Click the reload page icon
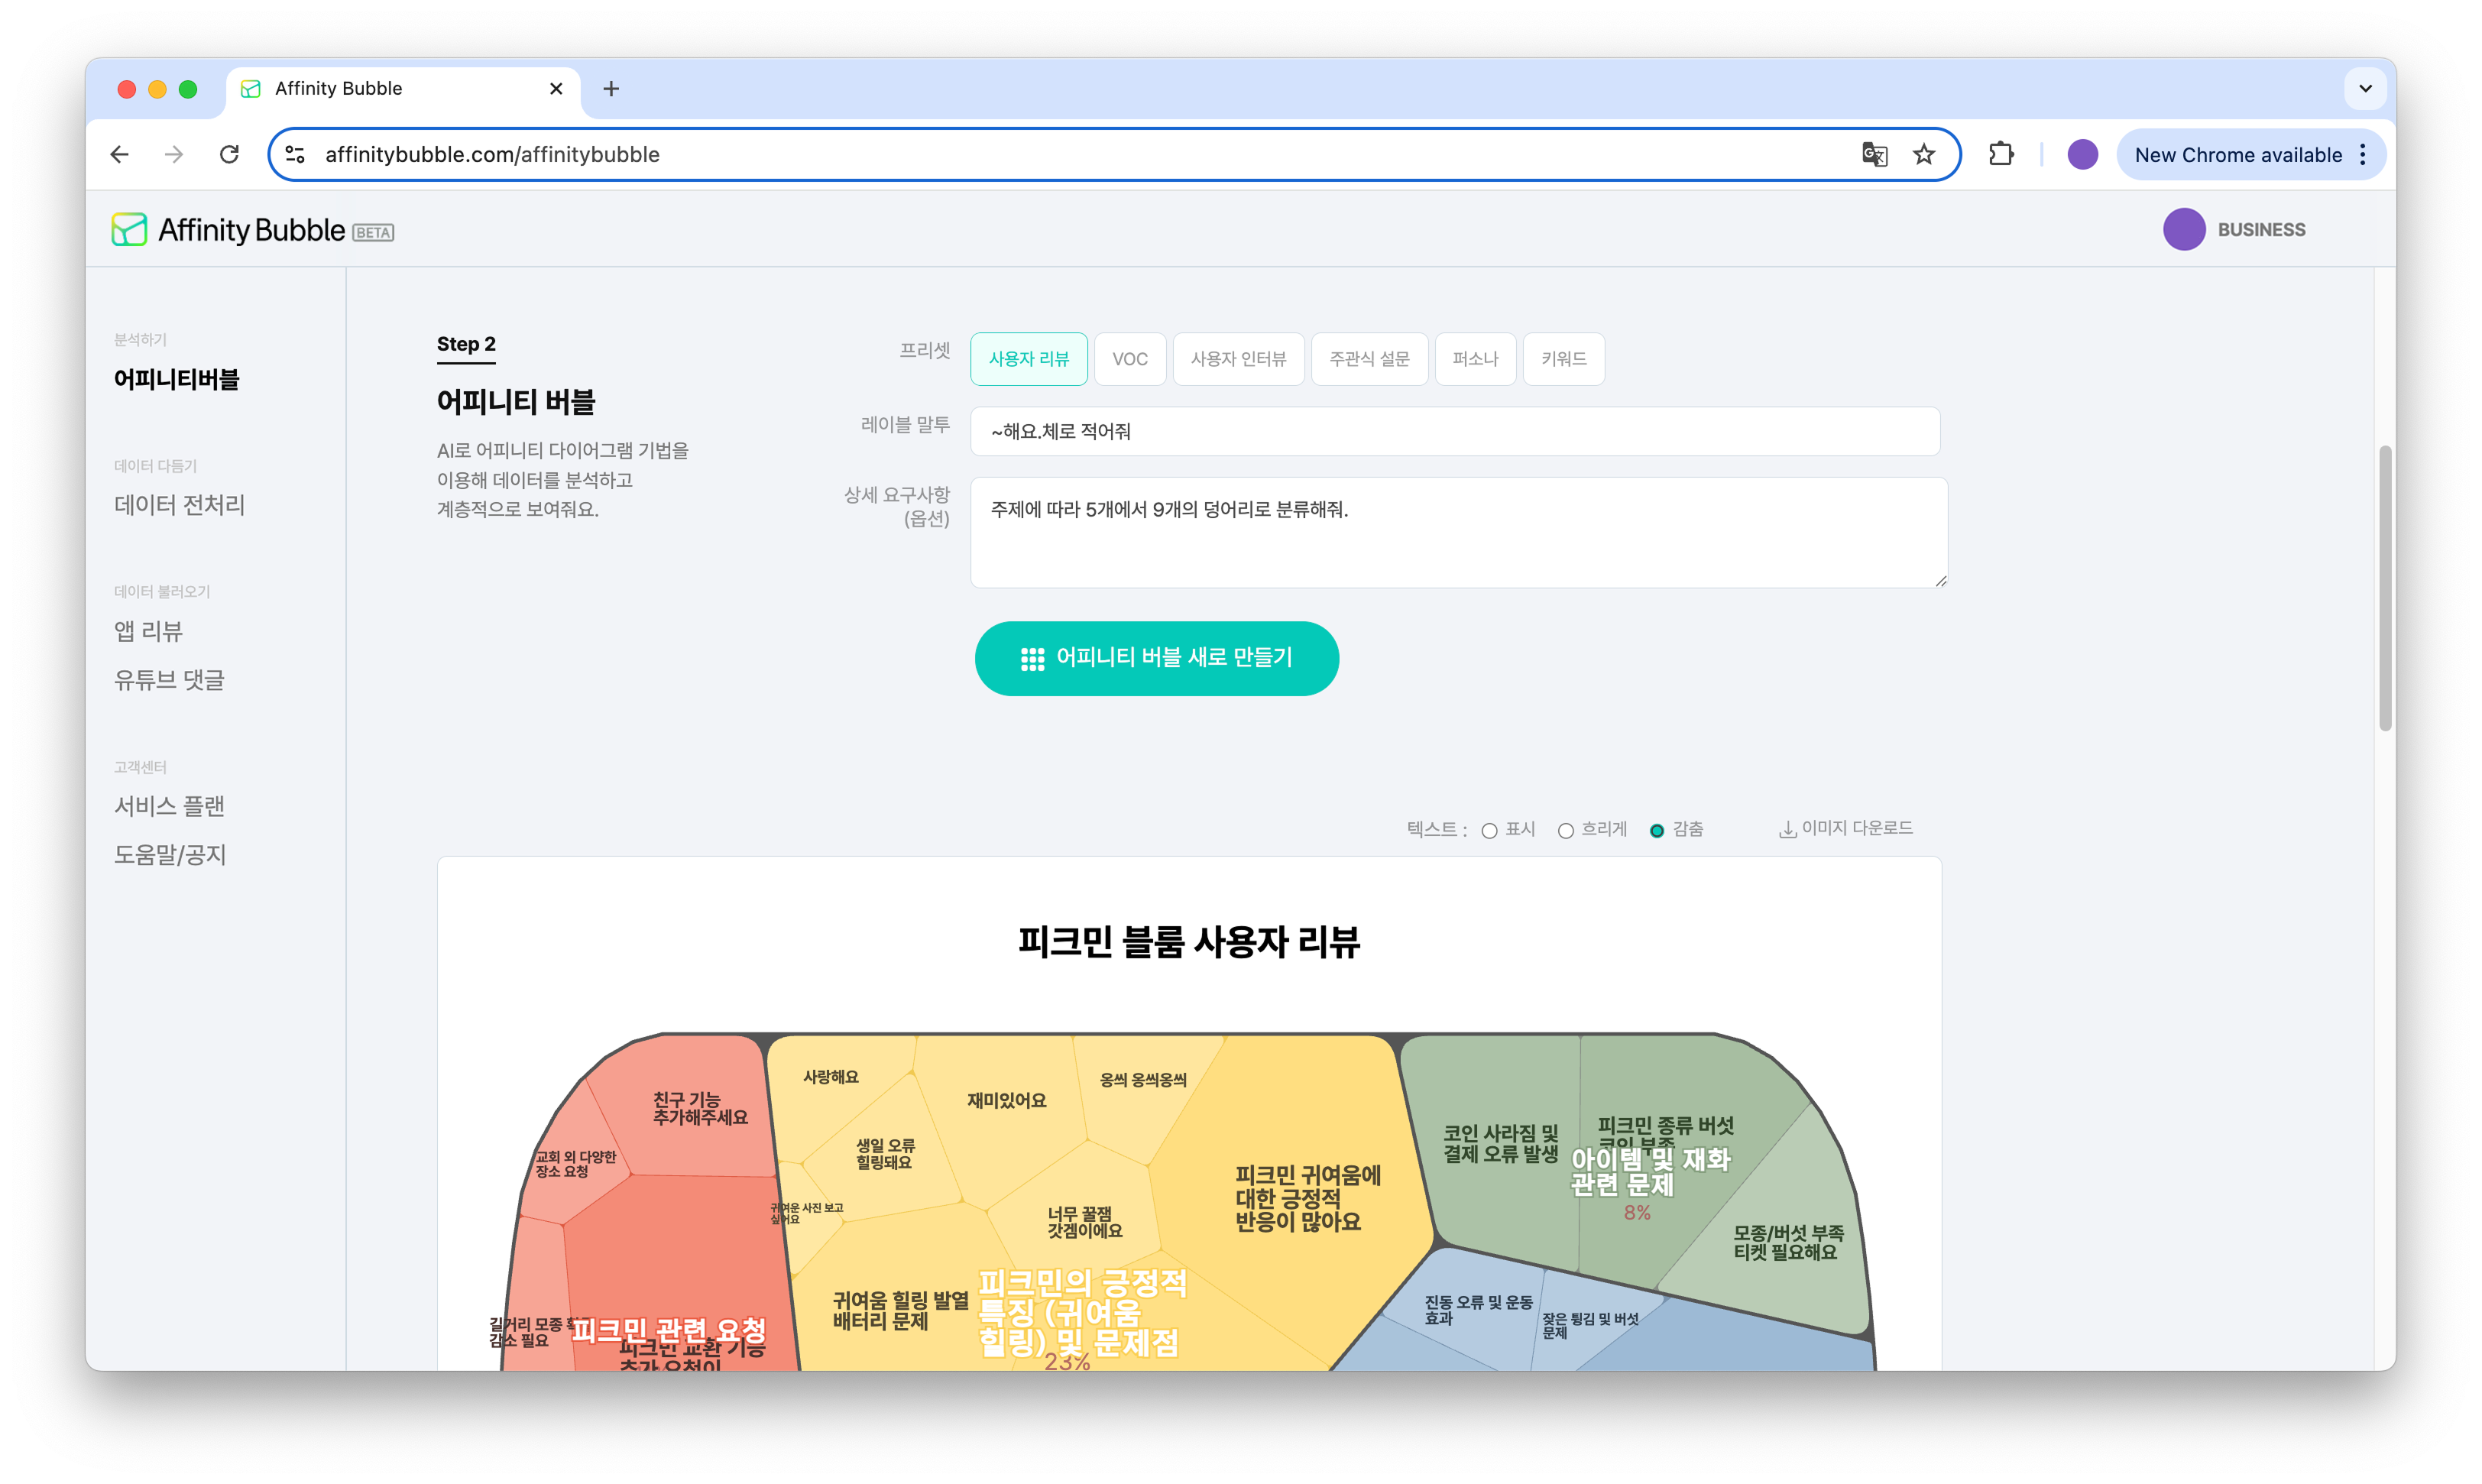This screenshot has height=1484, width=2482. click(x=229, y=154)
